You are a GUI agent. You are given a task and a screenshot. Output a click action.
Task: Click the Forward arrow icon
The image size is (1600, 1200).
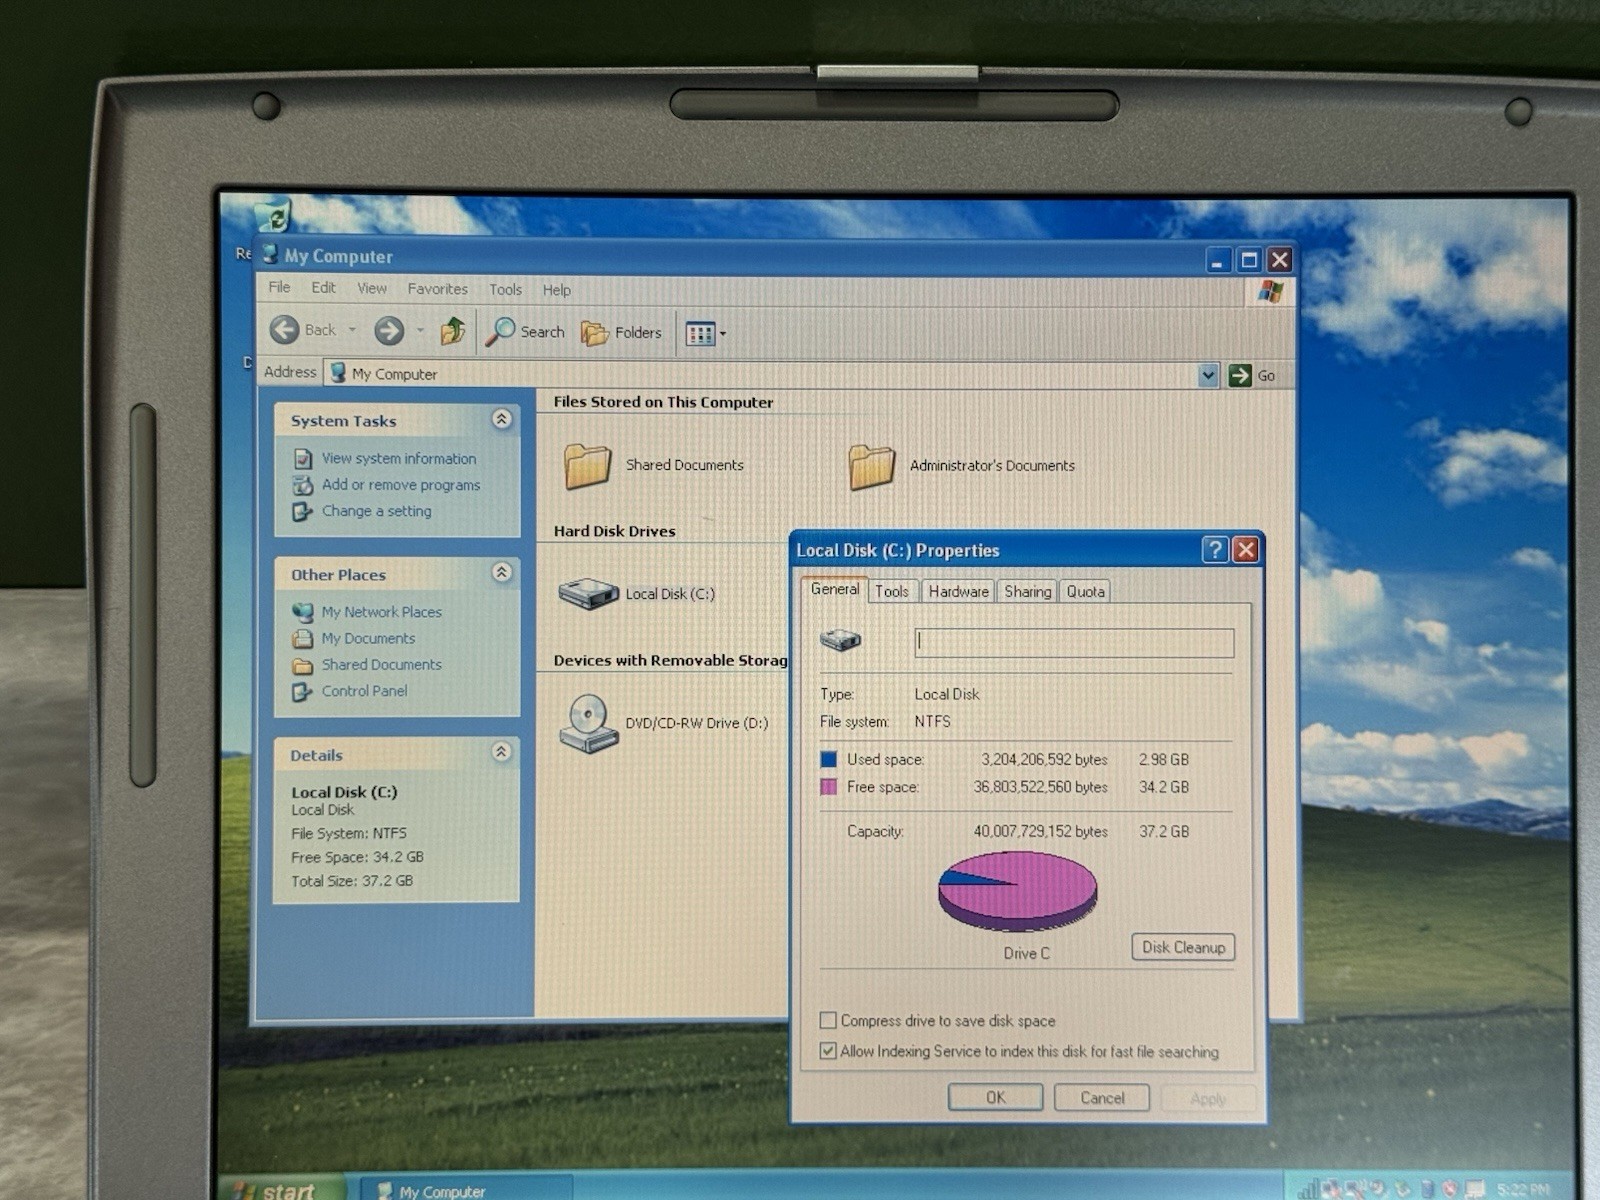pos(389,330)
